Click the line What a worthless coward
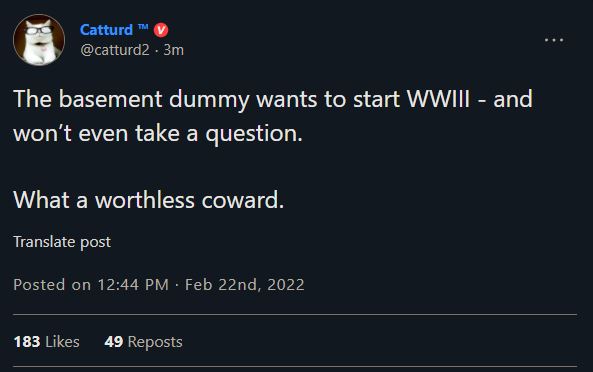593x372 pixels. click(149, 200)
